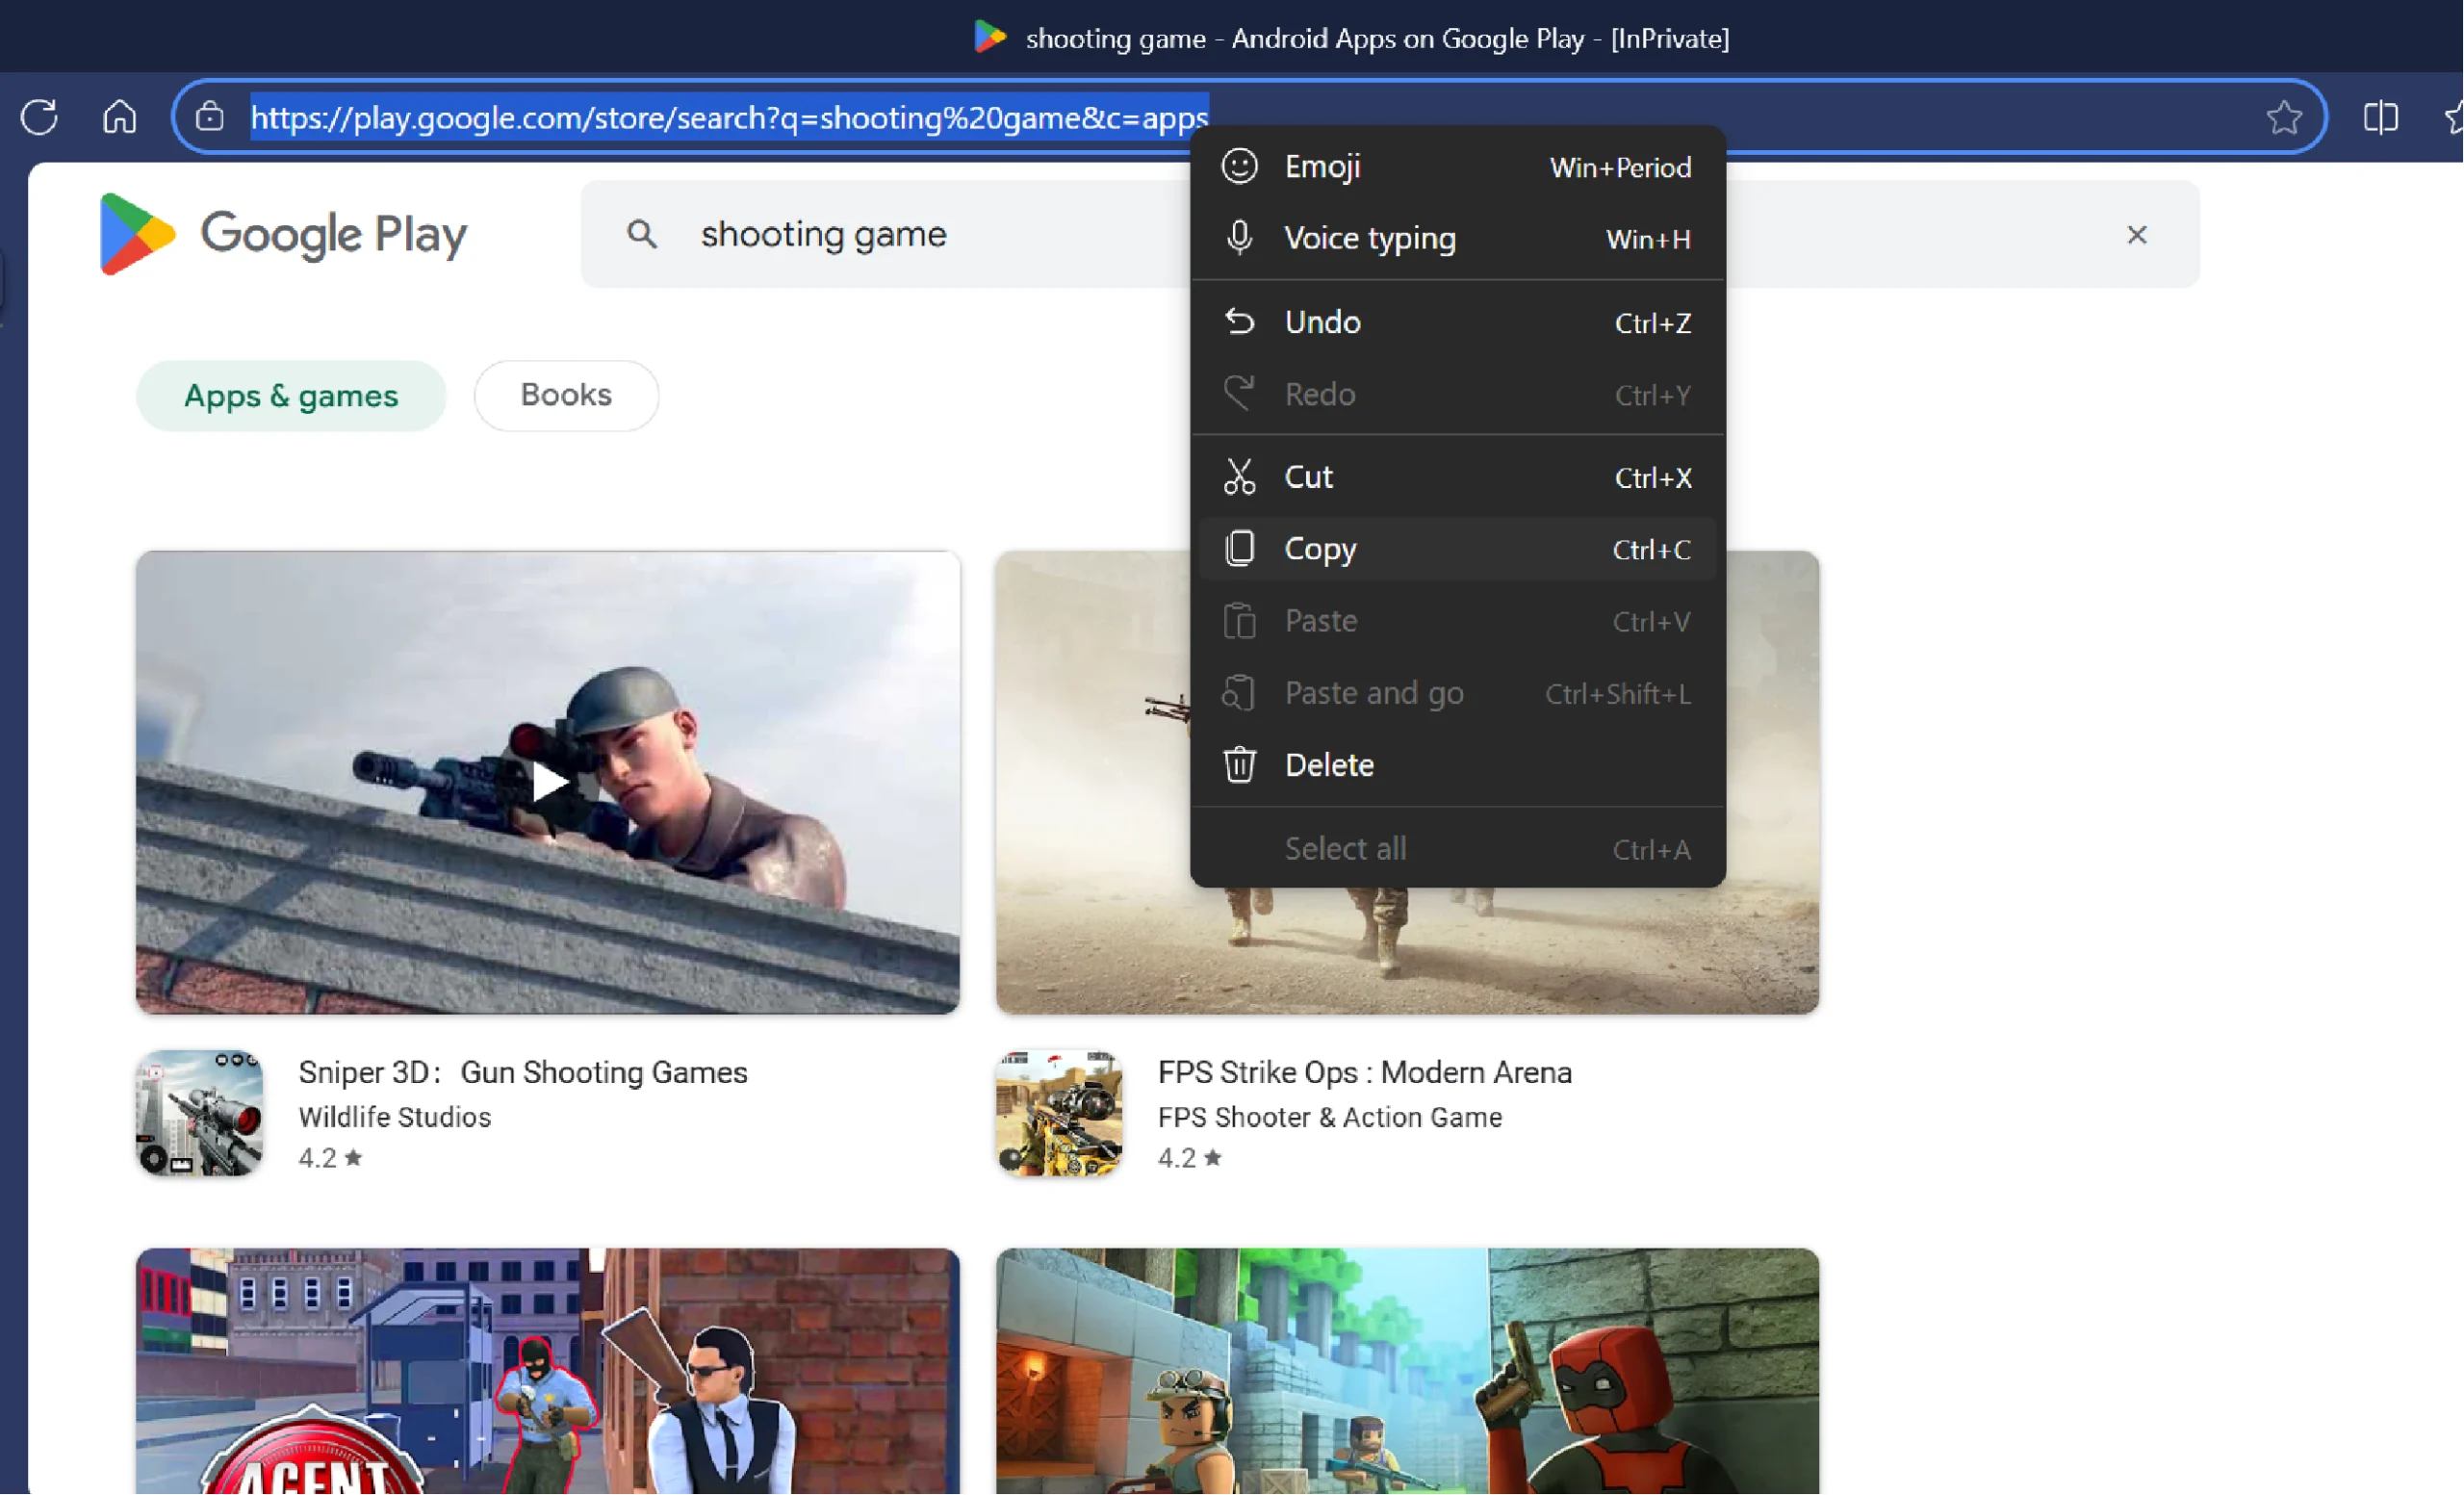Click the Google Play logo

(283, 234)
